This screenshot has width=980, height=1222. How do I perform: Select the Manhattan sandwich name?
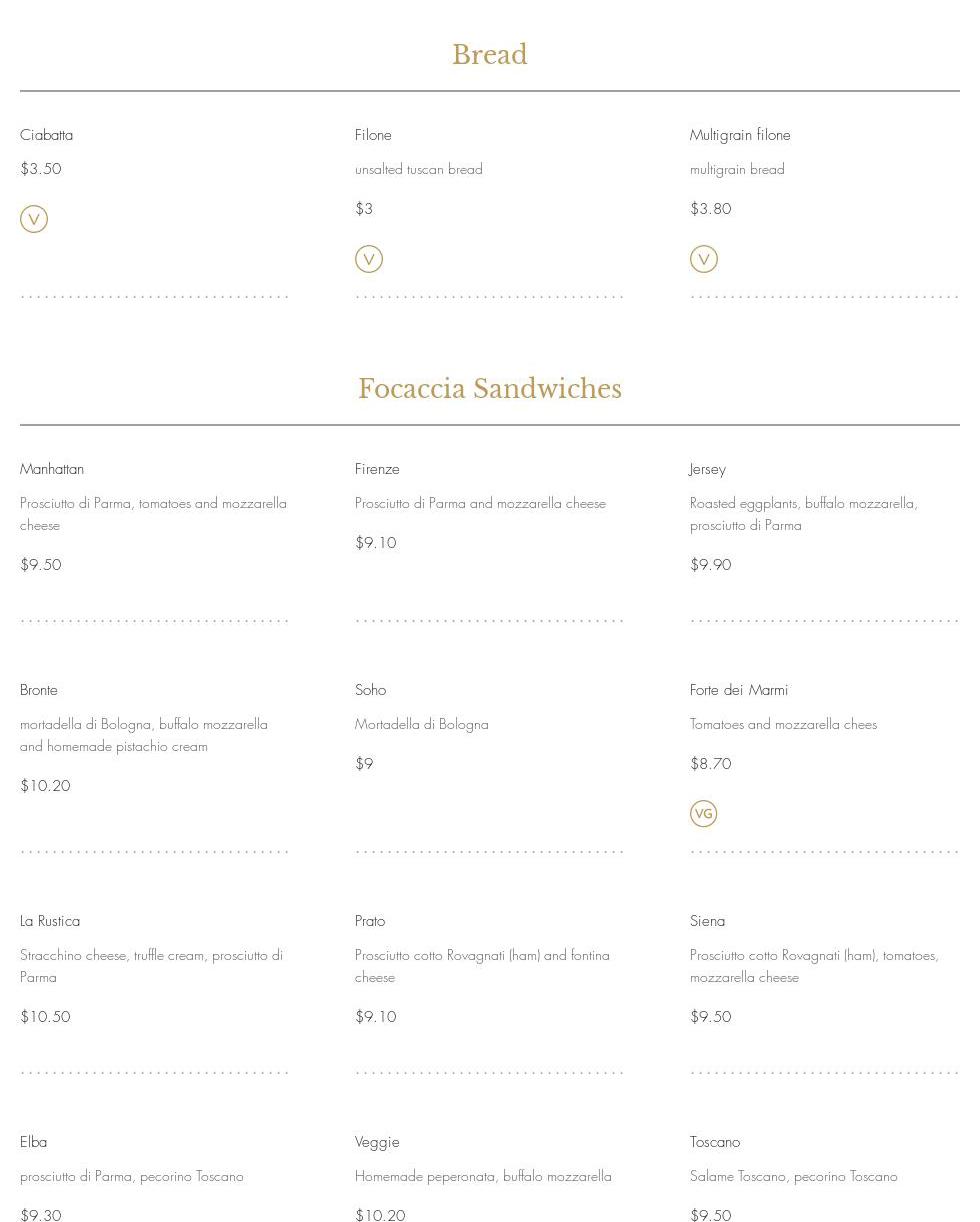point(52,469)
